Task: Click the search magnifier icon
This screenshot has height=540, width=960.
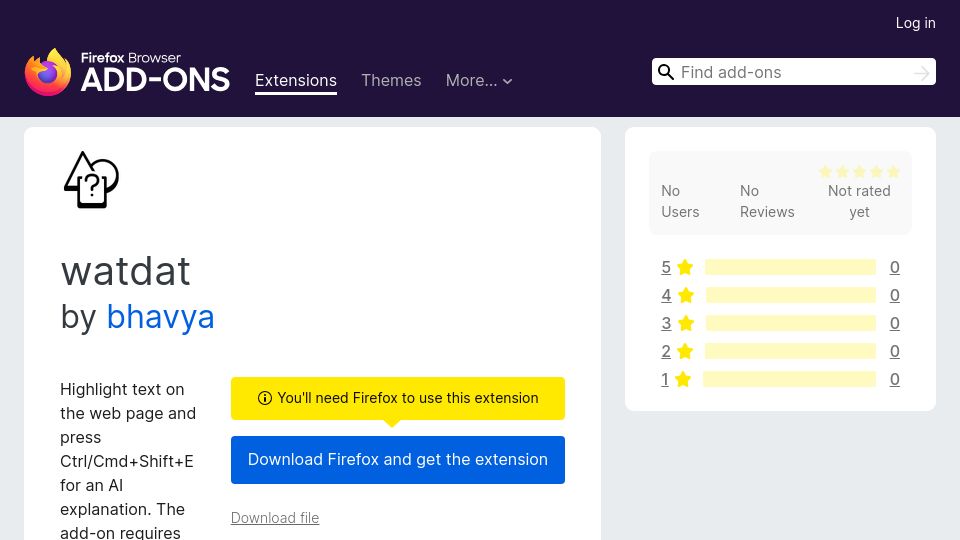Action: pos(666,72)
